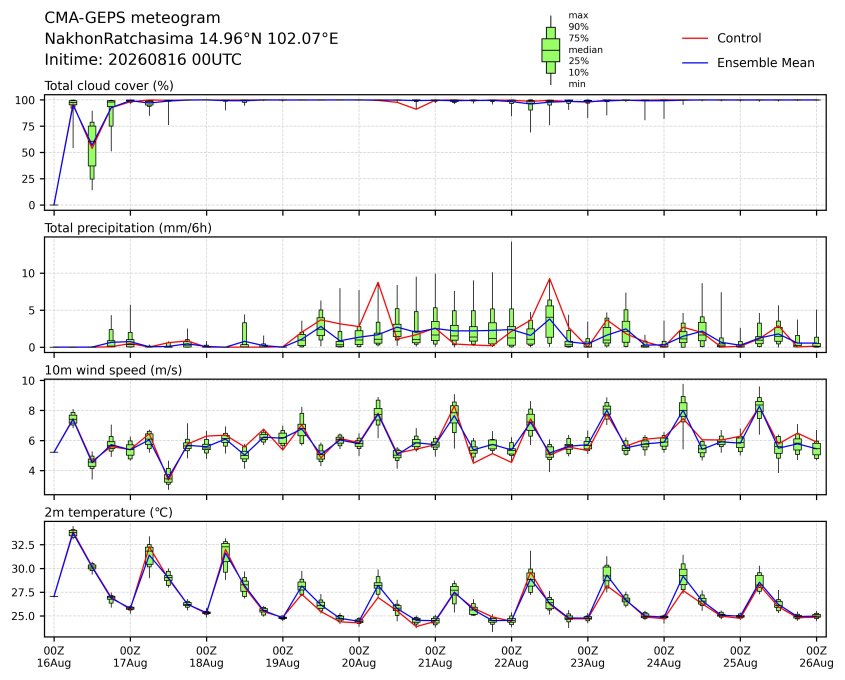The image size is (845, 680).
Task: Click the '27.5' tick on temperature axis
Action: [x=24, y=593]
